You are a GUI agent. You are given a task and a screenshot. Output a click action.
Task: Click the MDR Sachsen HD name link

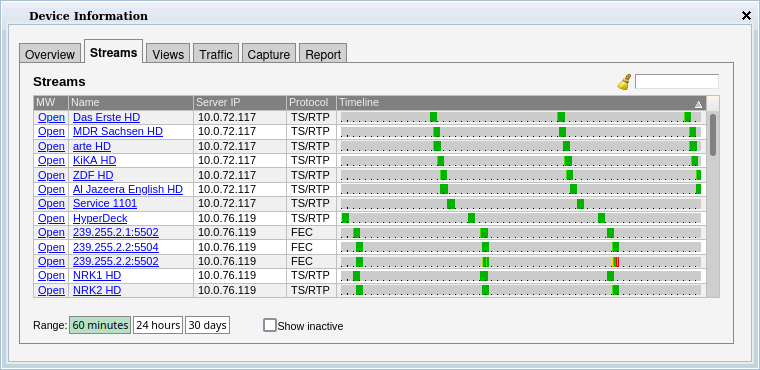[118, 131]
